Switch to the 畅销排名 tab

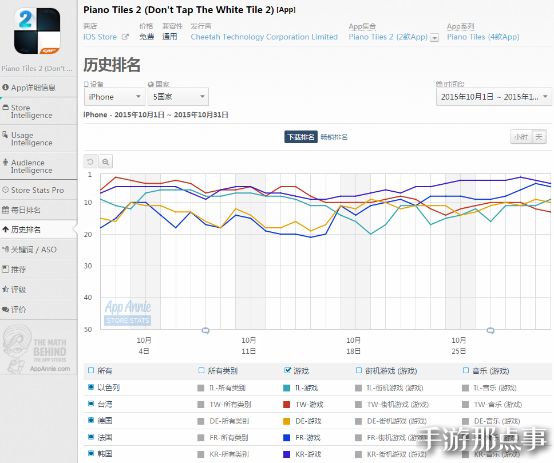(x=334, y=137)
